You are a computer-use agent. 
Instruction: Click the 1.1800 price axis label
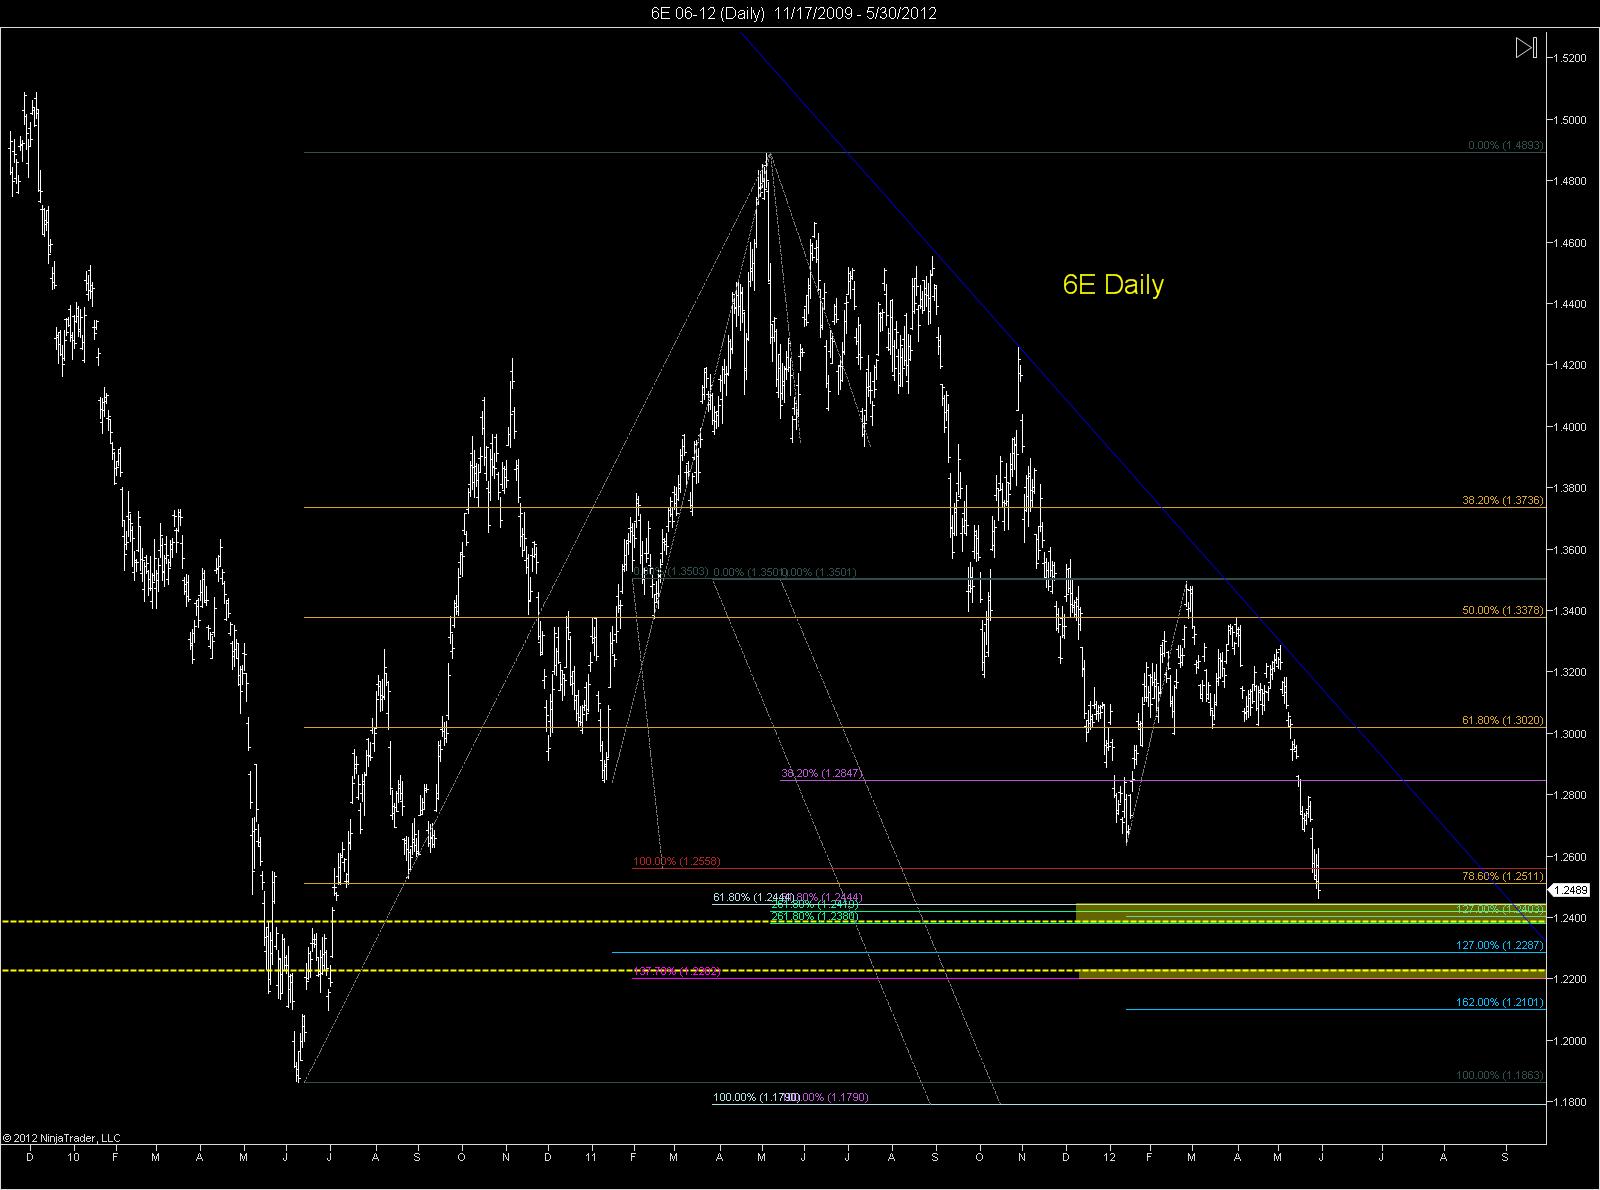pos(1569,1102)
